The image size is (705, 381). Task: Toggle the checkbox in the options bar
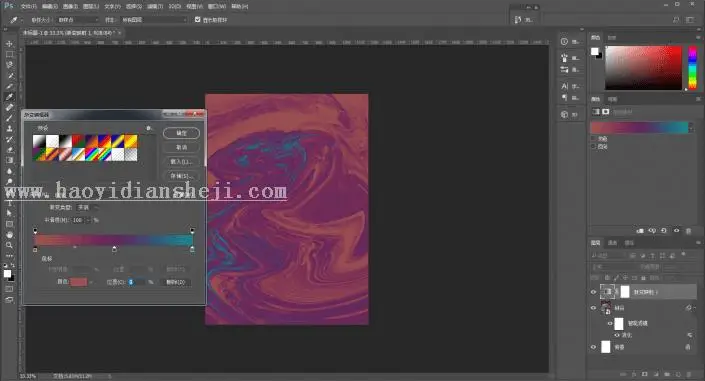click(x=197, y=20)
